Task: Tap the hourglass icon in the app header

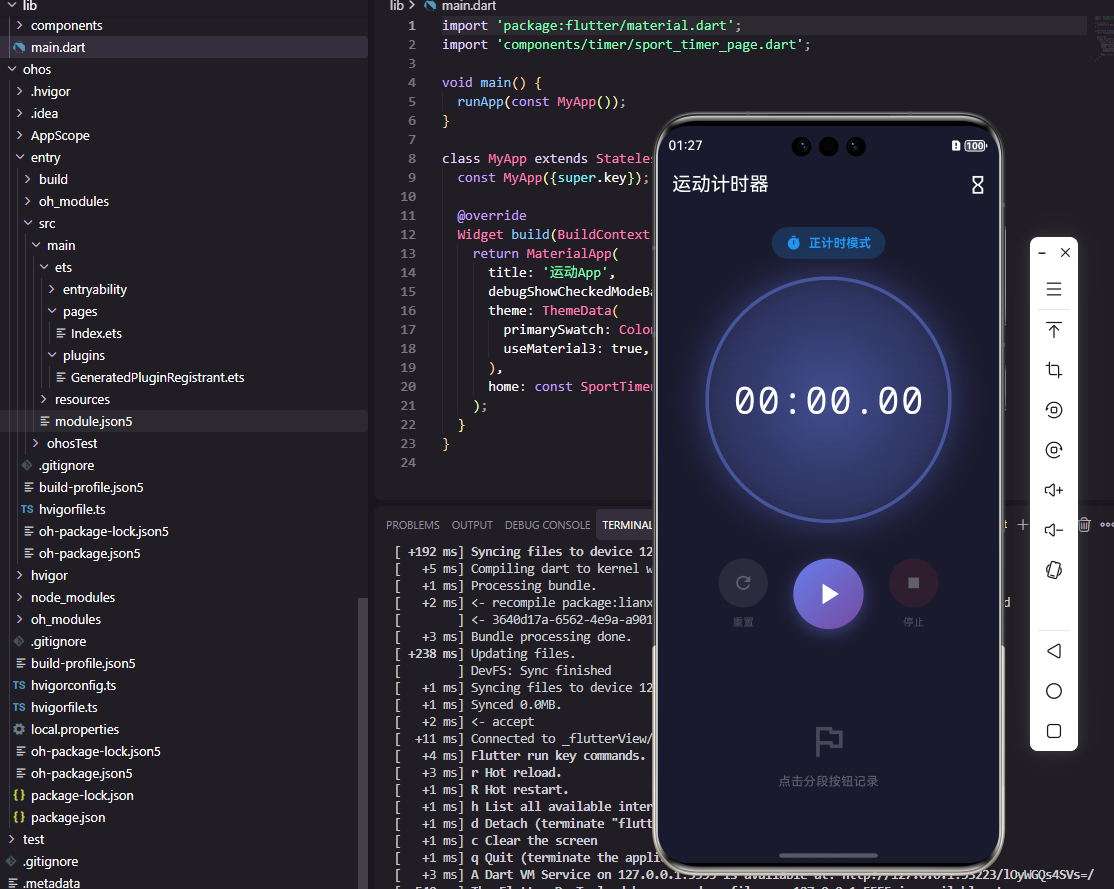Action: 978,185
